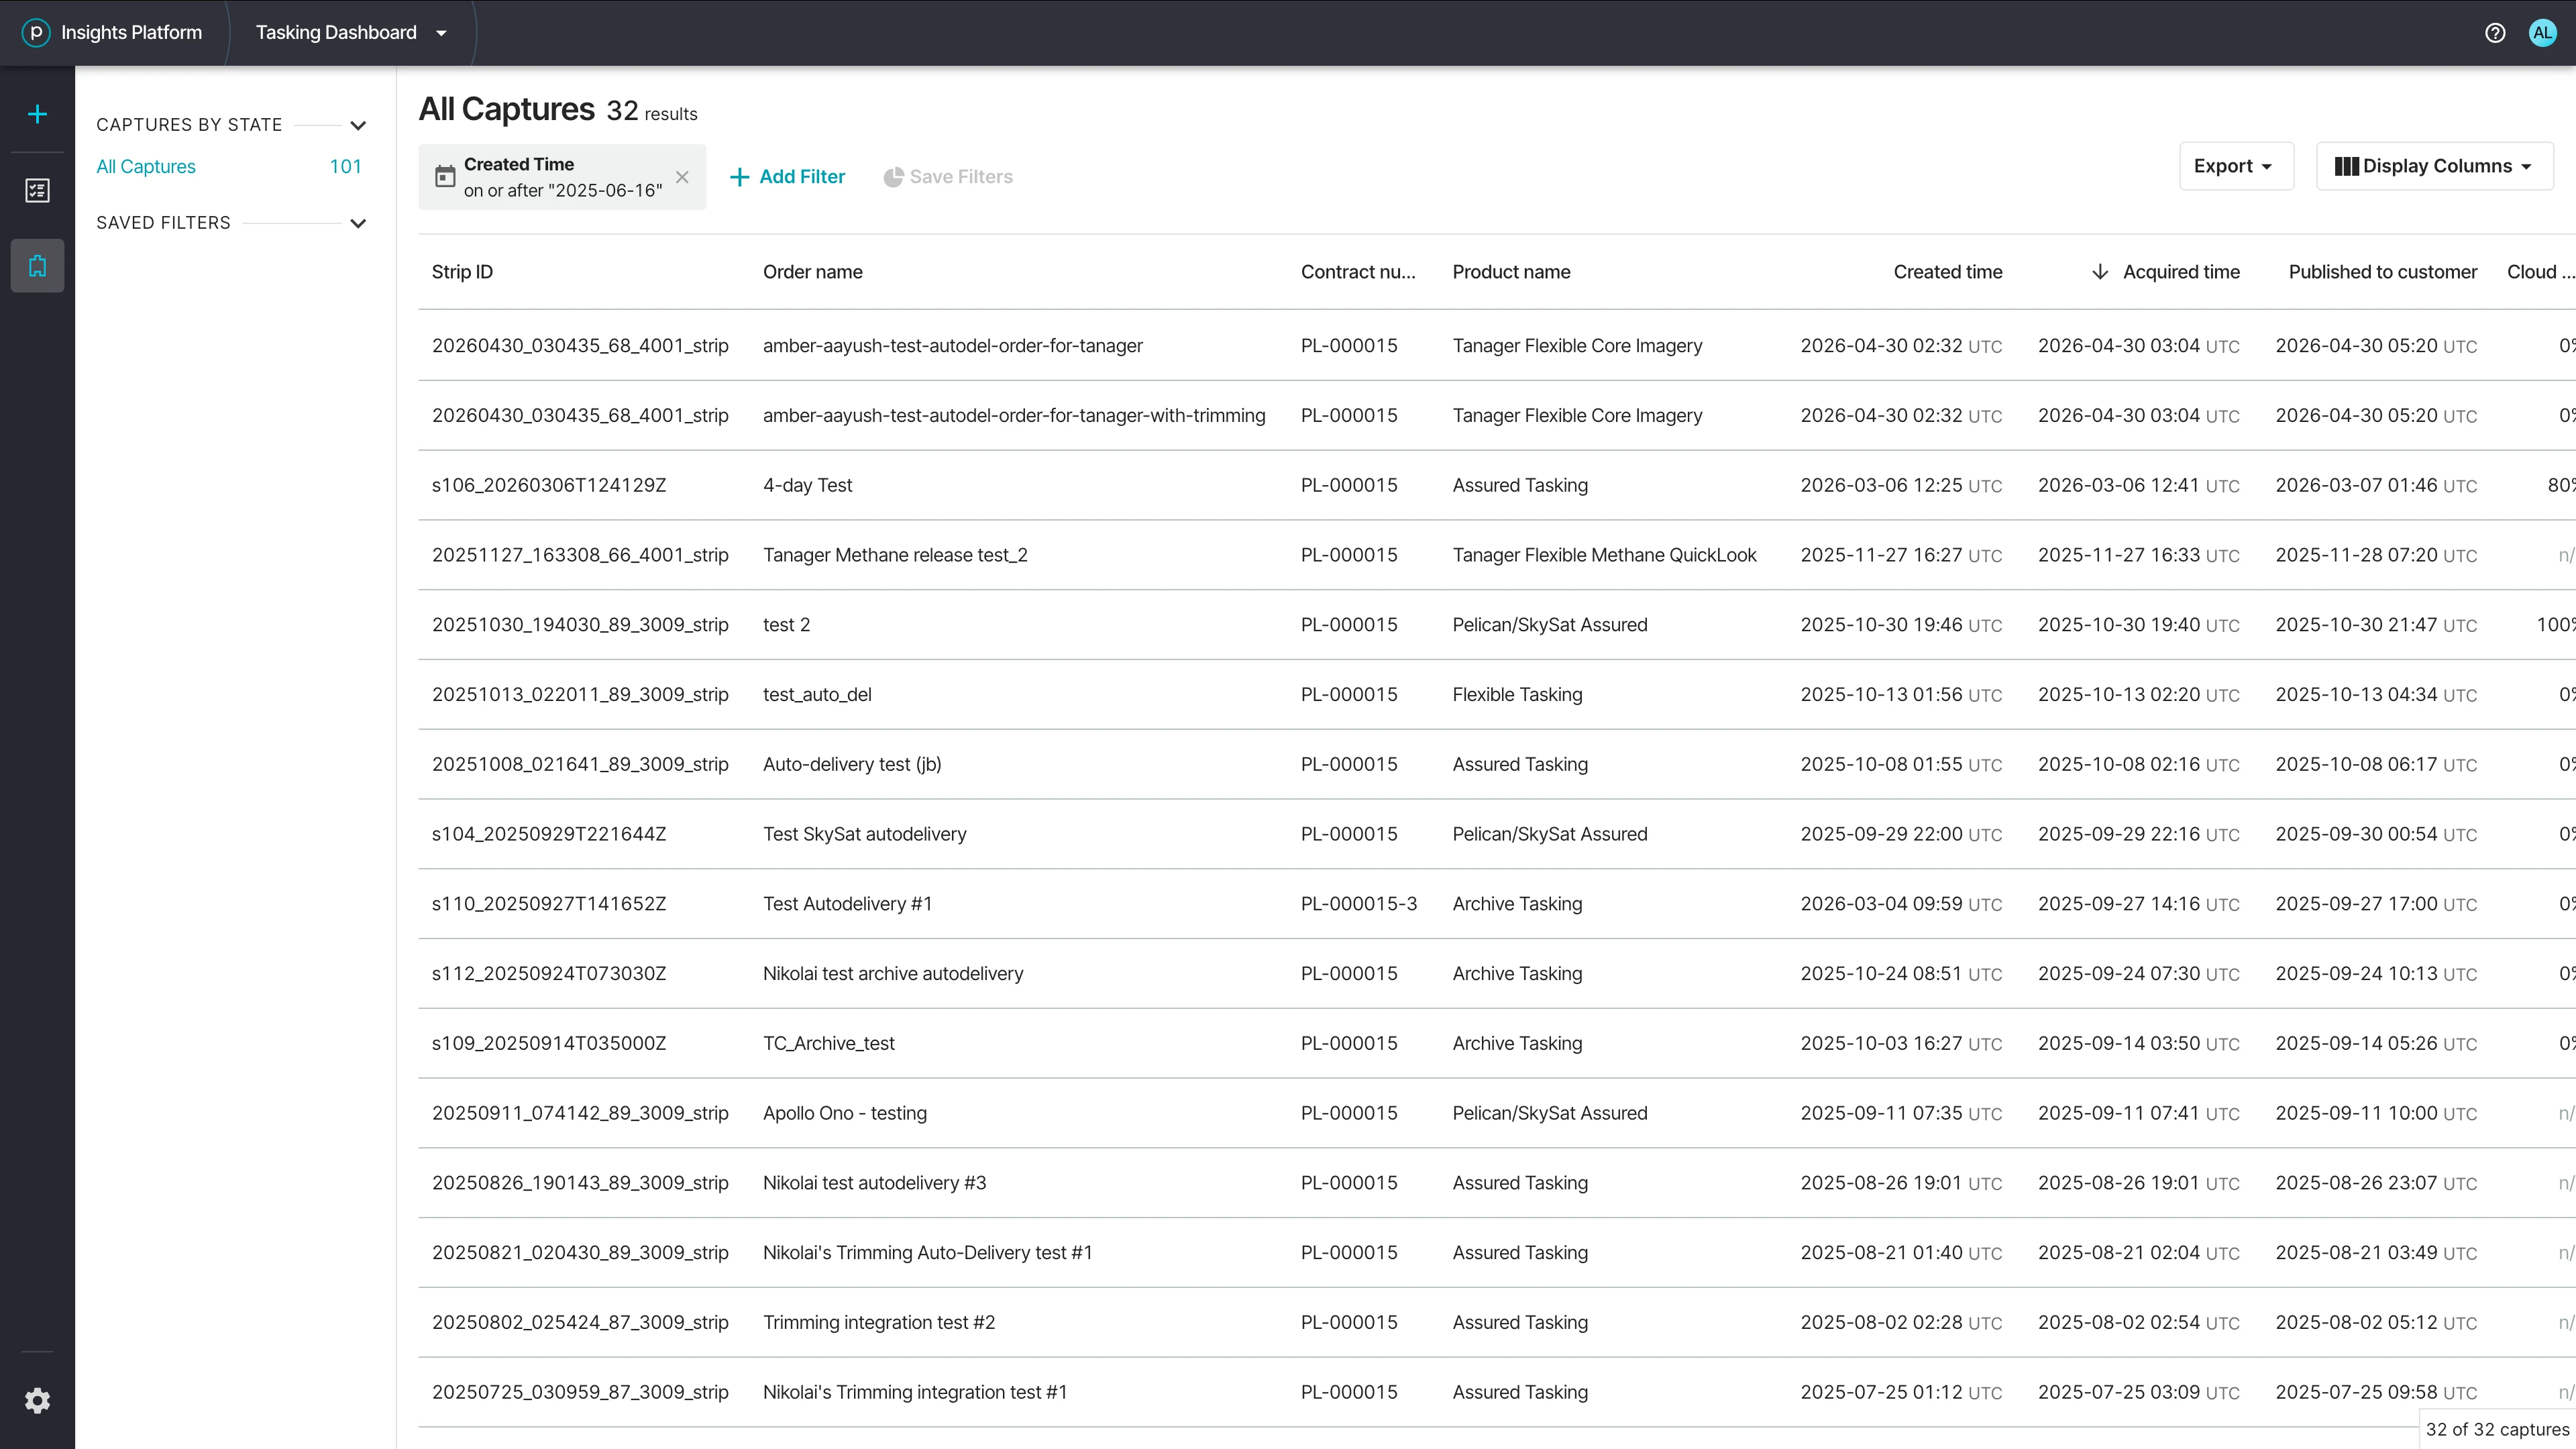Click the Save Filters button
2576x1449 pixels.
tap(948, 177)
